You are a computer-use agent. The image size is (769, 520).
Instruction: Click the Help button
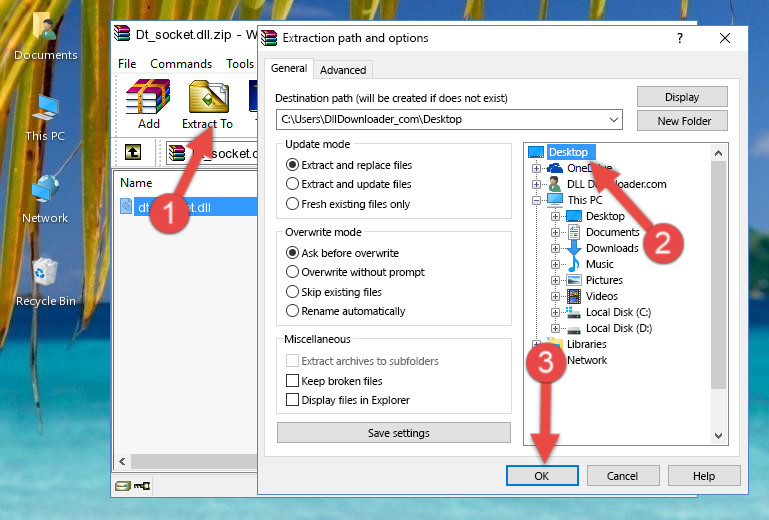(x=704, y=476)
